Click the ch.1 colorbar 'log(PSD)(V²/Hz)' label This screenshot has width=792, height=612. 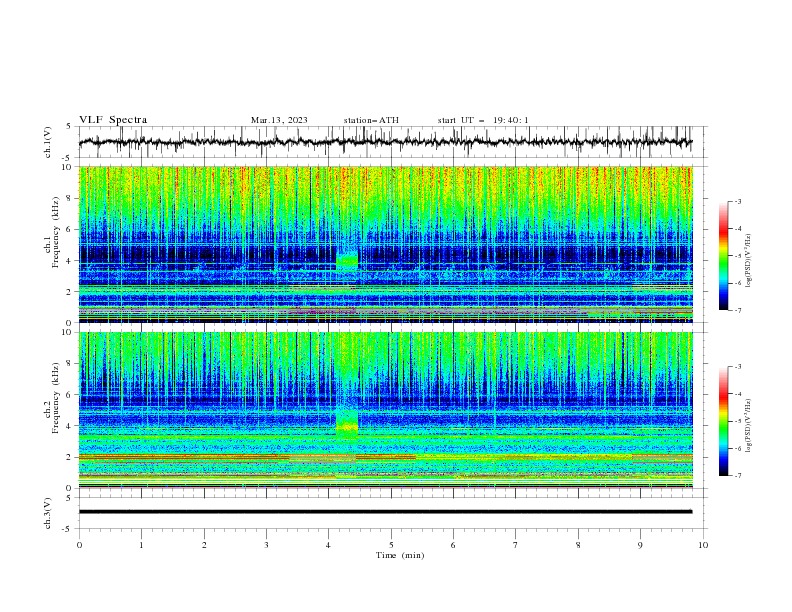click(x=748, y=261)
